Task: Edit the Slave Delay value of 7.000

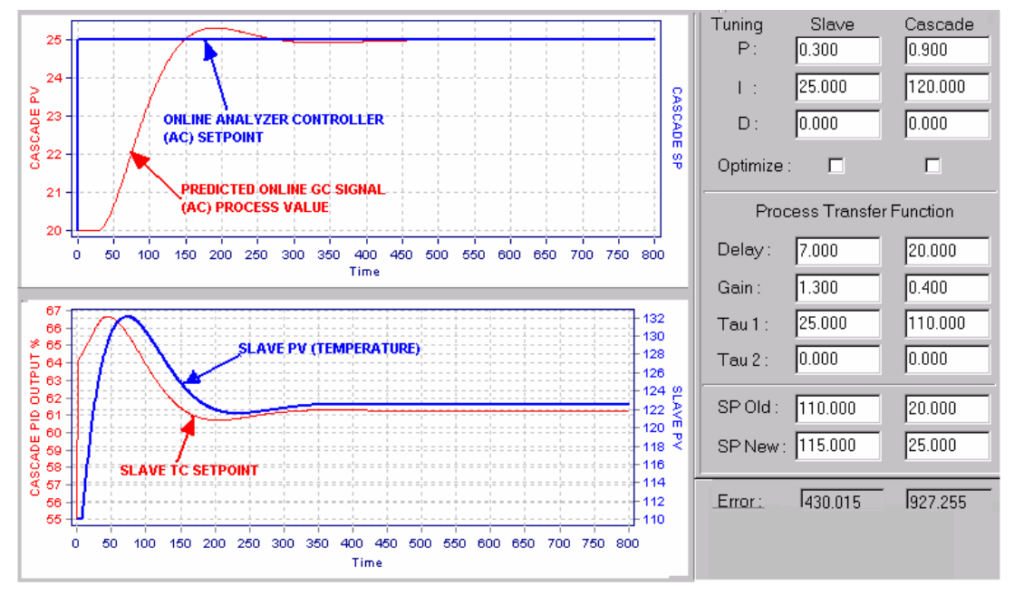Action: [837, 250]
